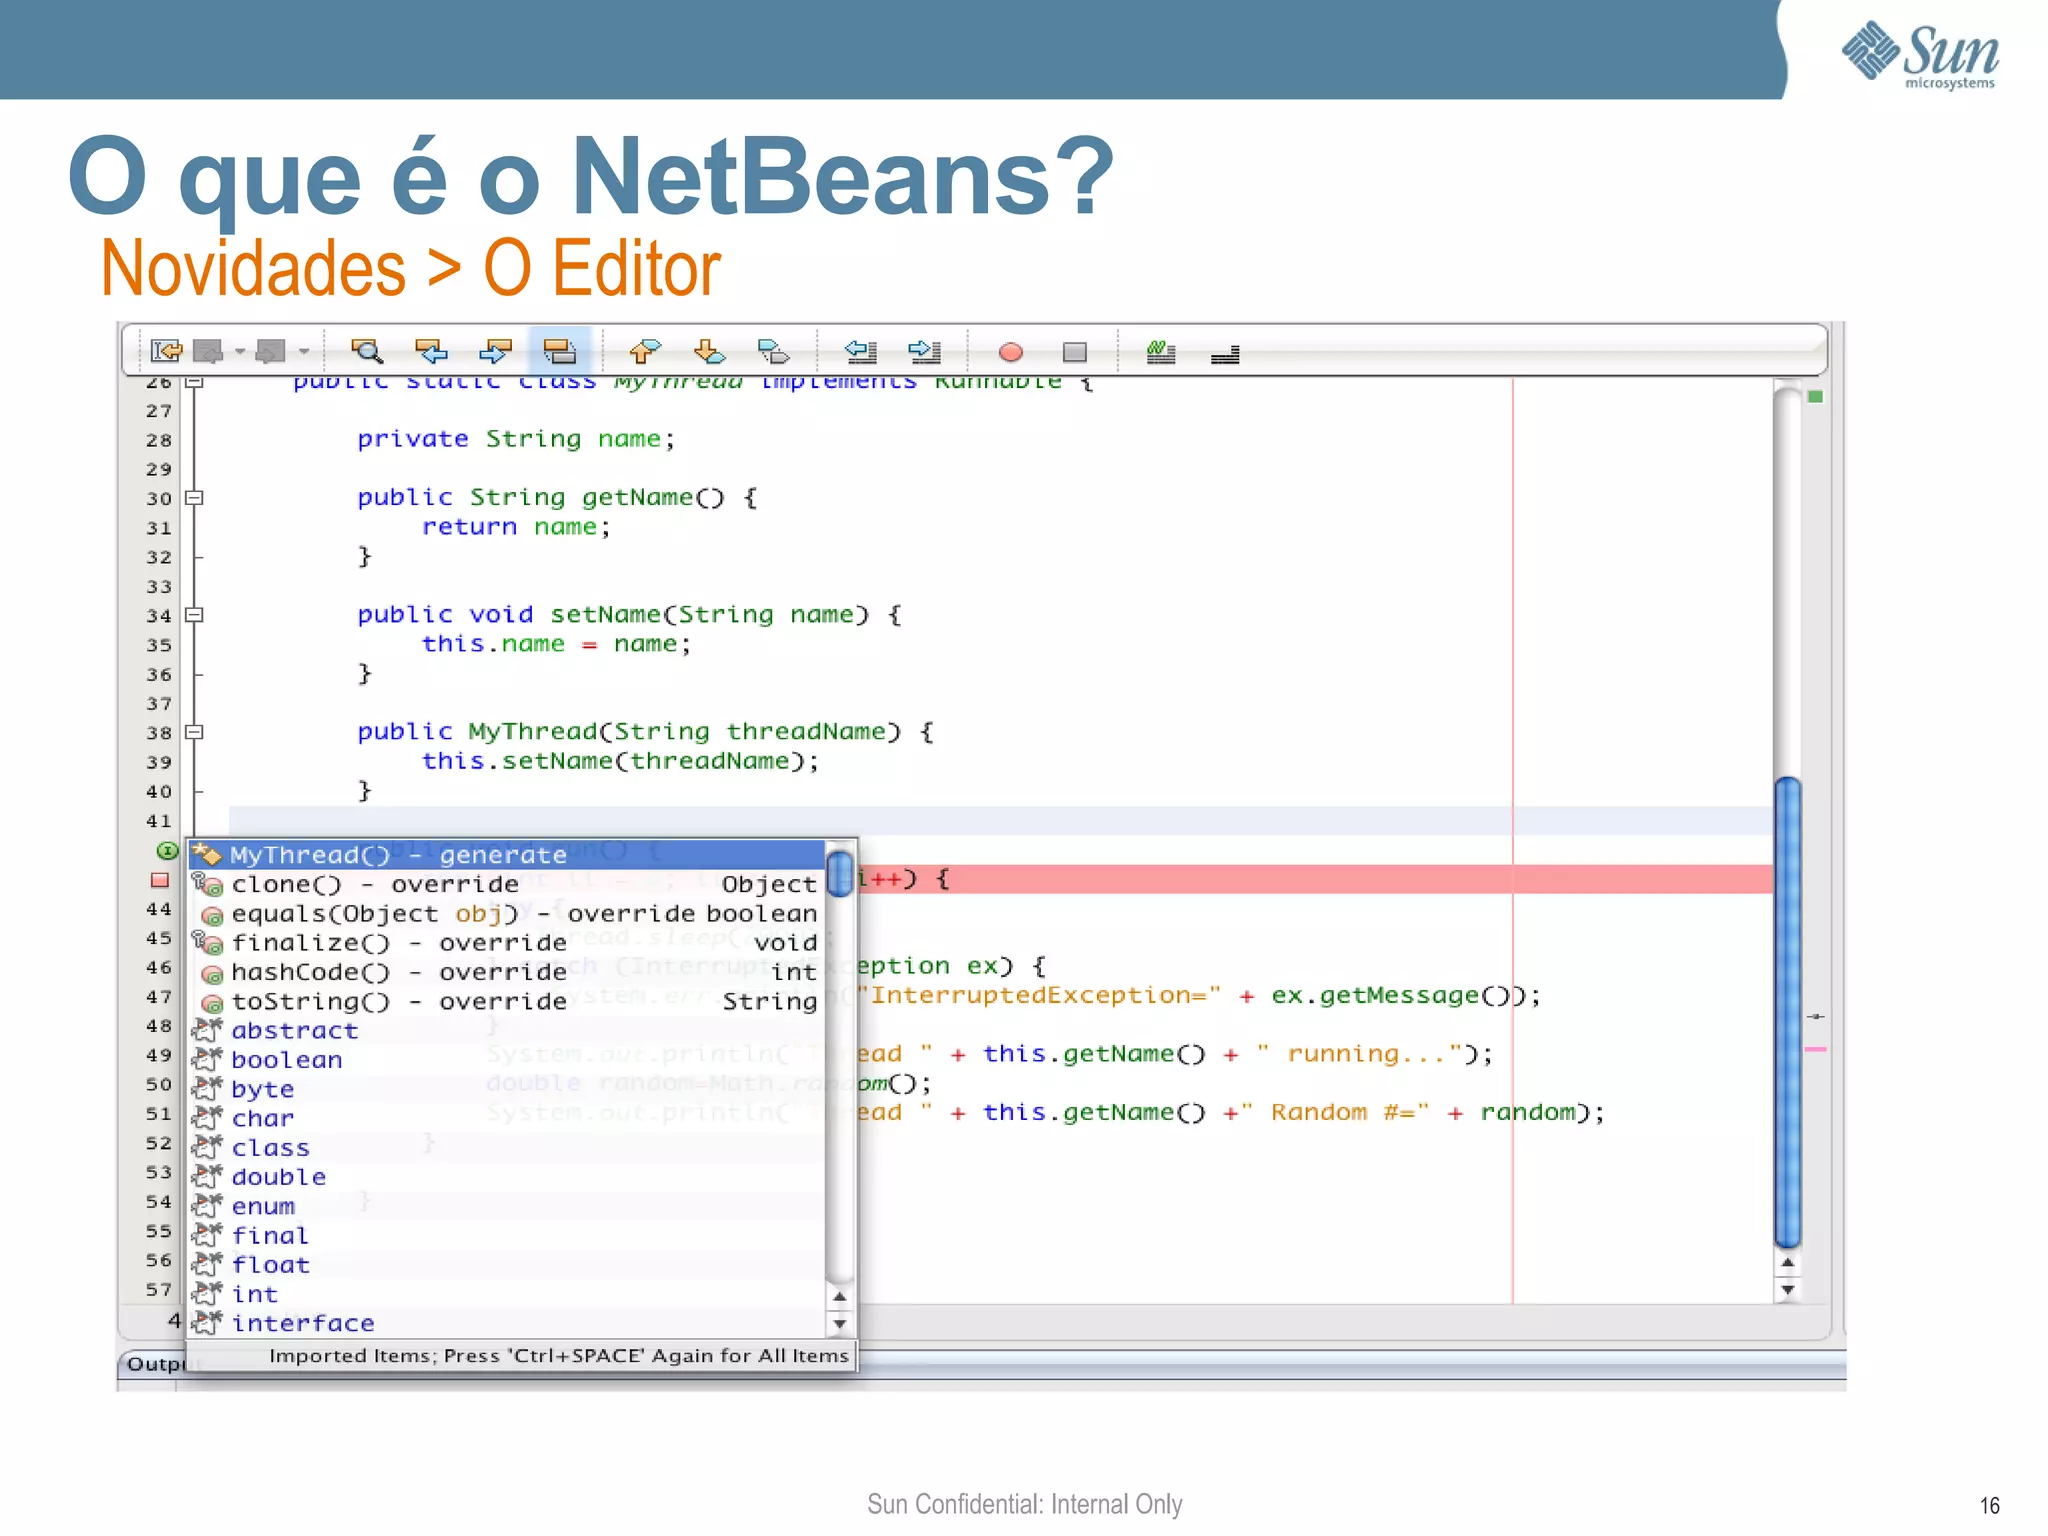Viewport: 2048px width, 1536px height.
Task: Click line 28 'private String name;'
Action: pyautogui.click(x=516, y=439)
